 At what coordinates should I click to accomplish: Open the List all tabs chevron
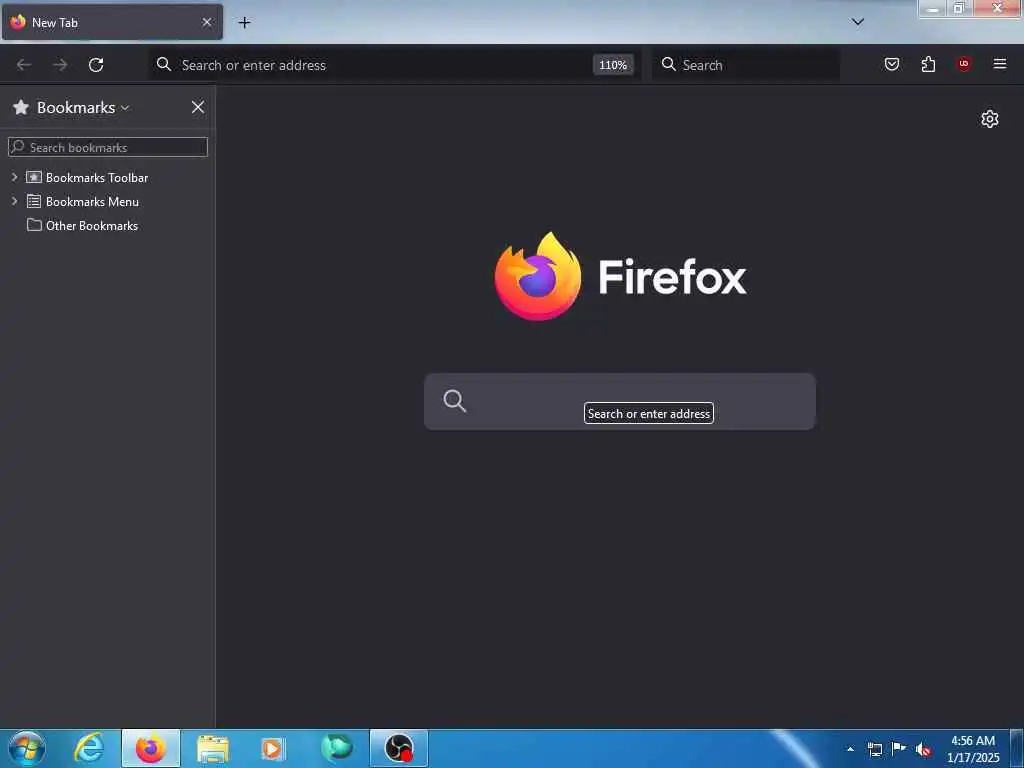[x=858, y=22]
